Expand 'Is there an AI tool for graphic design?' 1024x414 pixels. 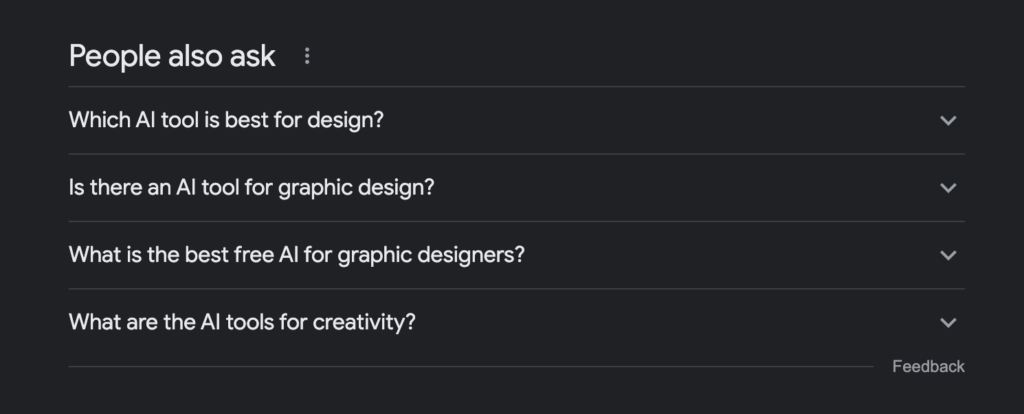[517, 187]
